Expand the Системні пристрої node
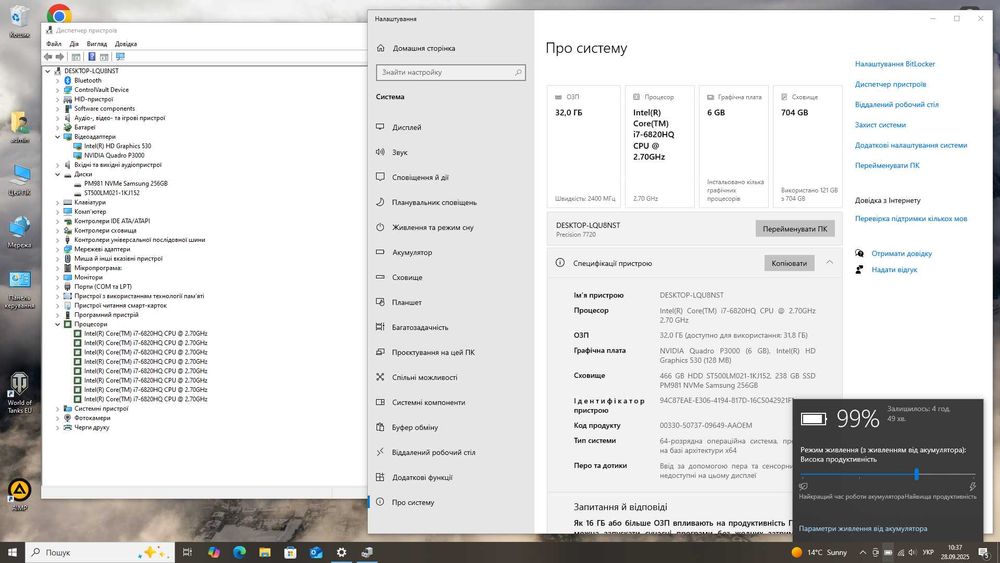This screenshot has height=563, width=1000. click(57, 409)
